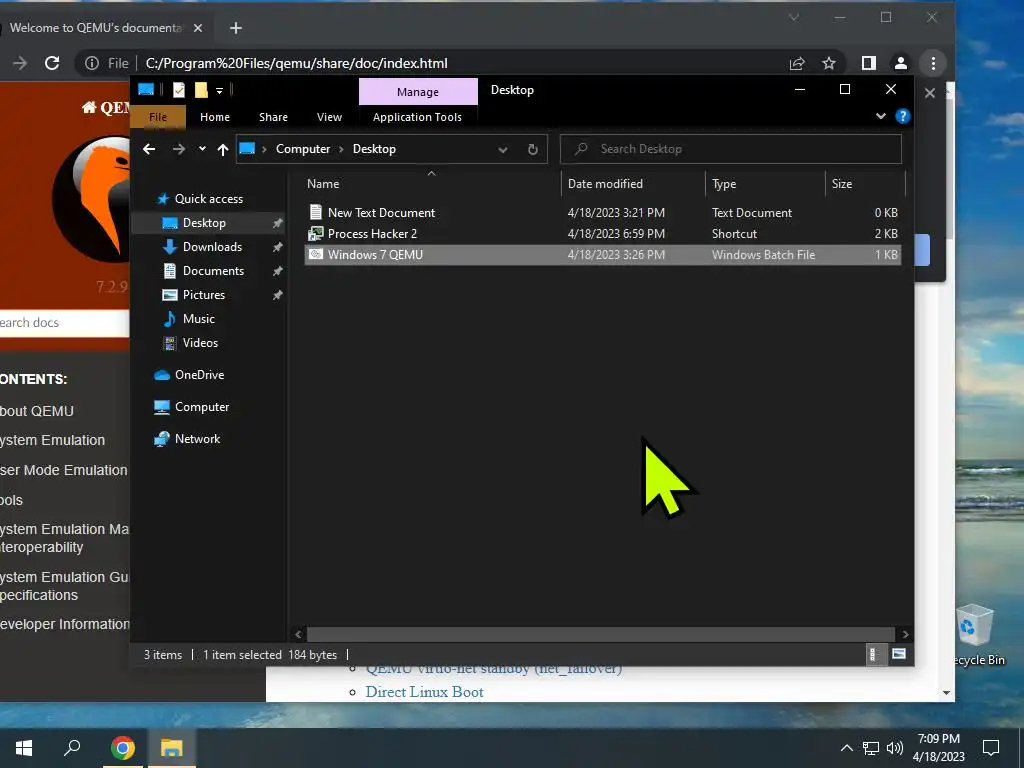This screenshot has height=768, width=1024.
Task: Click the 4/18/2023 6:59 PM date cell
Action: pos(616,234)
